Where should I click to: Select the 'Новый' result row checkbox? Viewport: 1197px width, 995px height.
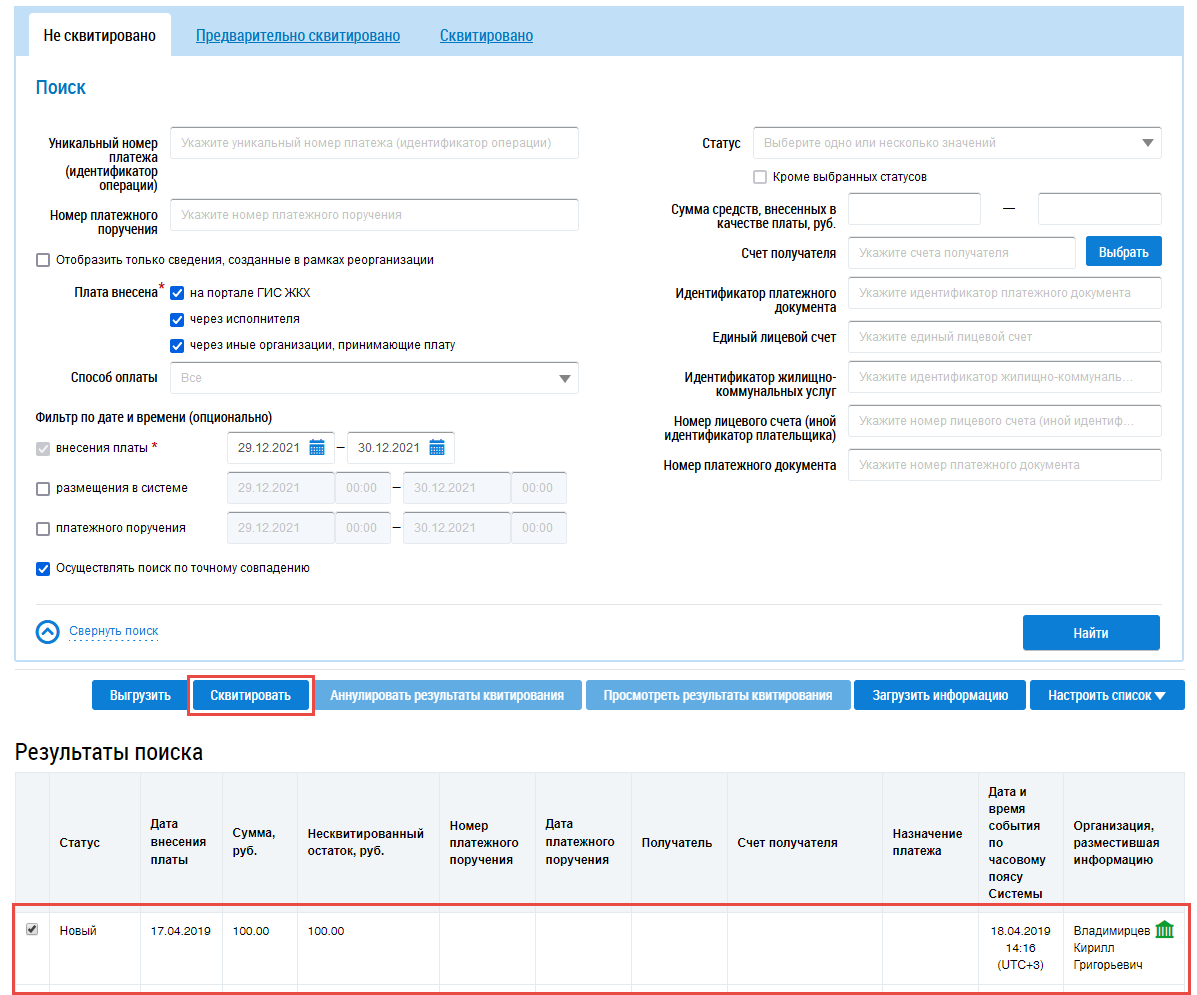point(32,930)
